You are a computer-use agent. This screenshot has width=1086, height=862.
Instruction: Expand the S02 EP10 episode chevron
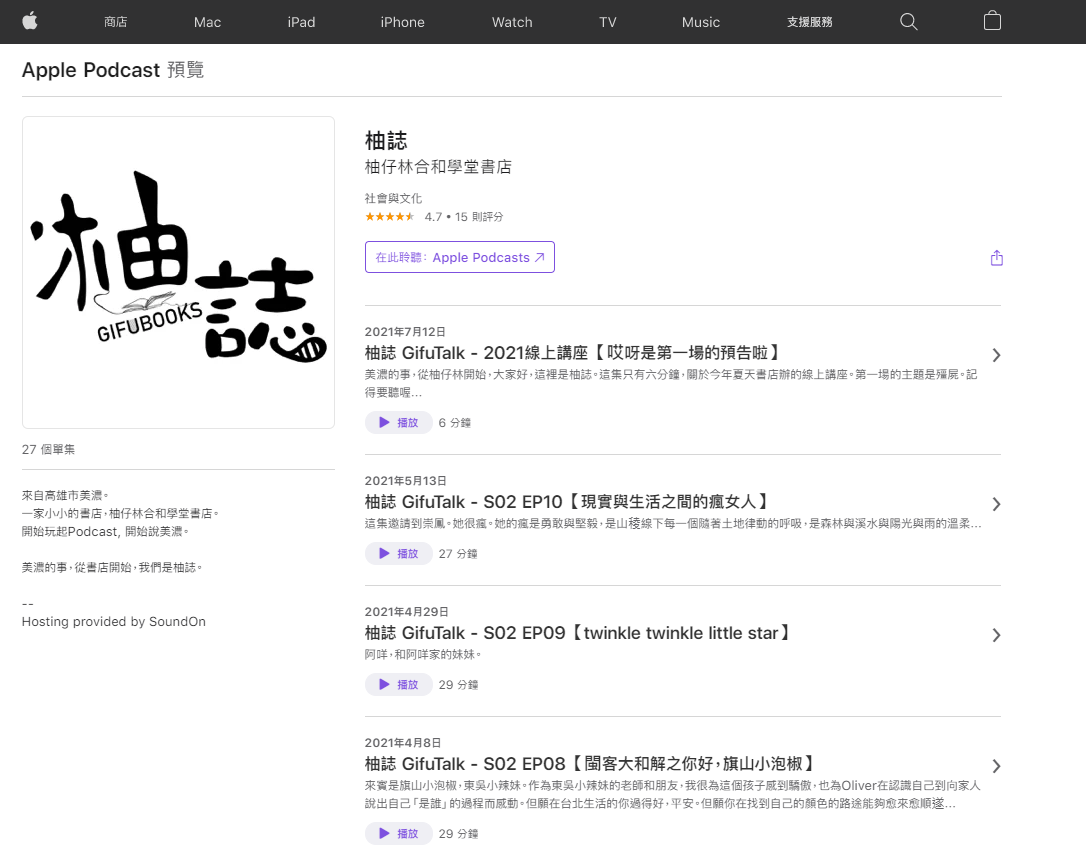click(996, 504)
